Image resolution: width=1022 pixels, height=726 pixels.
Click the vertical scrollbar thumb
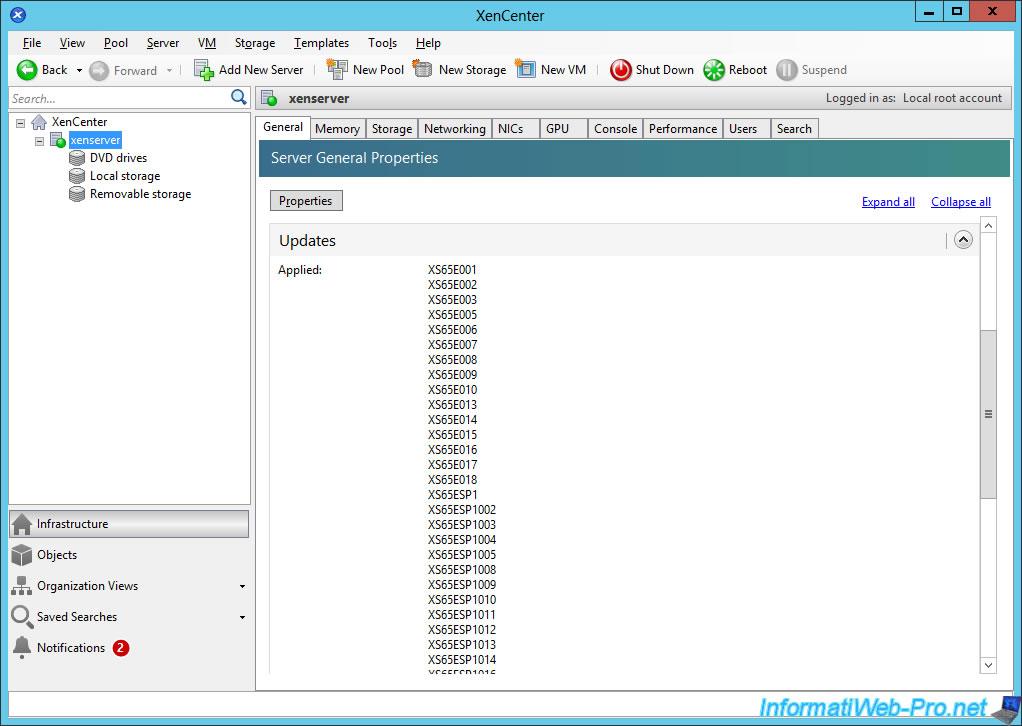[x=988, y=414]
